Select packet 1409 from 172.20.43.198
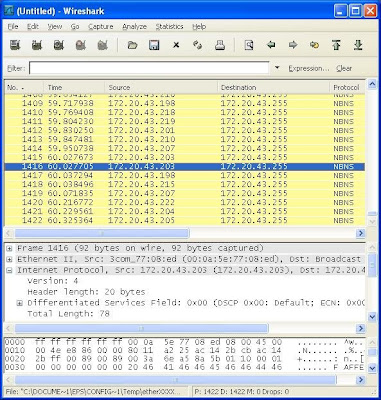Image resolution: width=381 pixels, height=400 pixels. tap(185, 103)
